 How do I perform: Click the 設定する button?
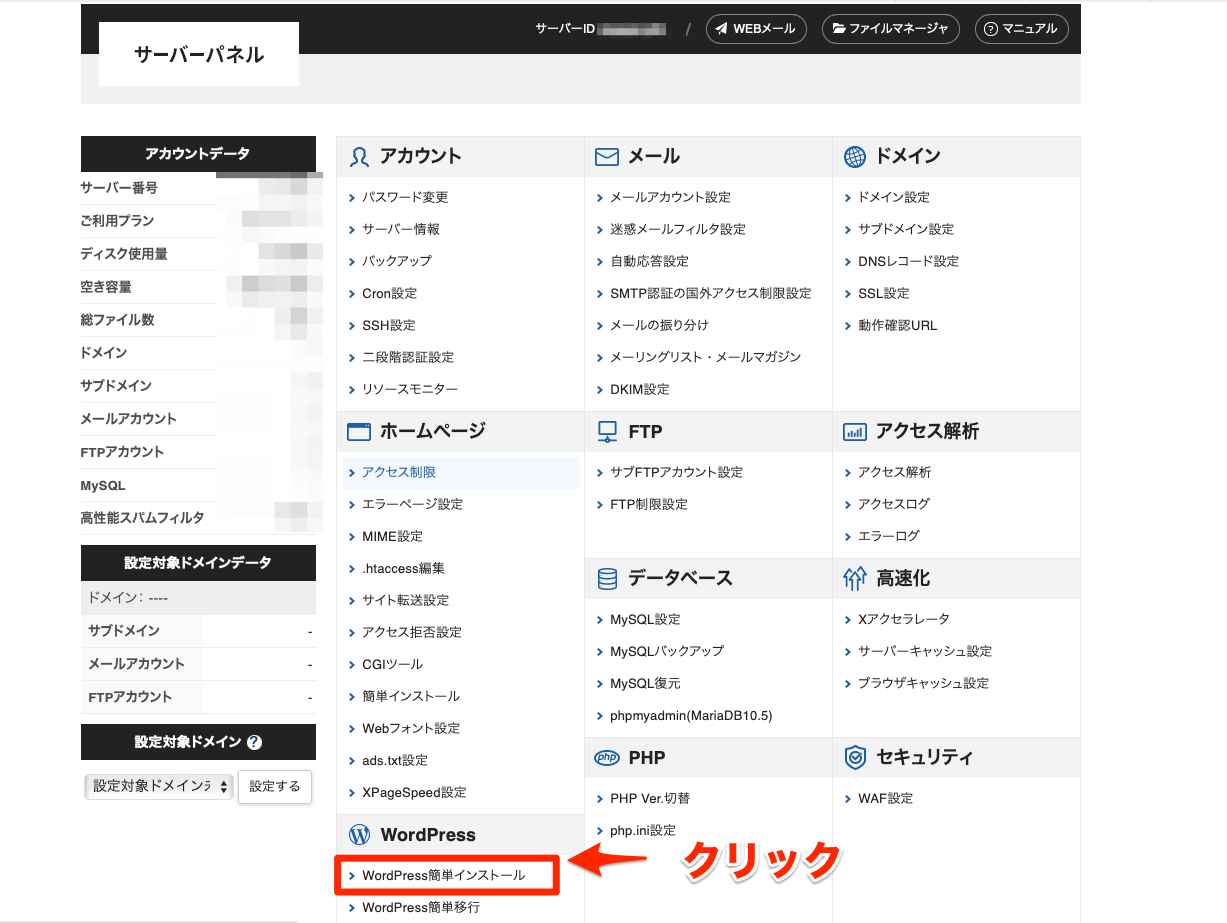click(275, 787)
